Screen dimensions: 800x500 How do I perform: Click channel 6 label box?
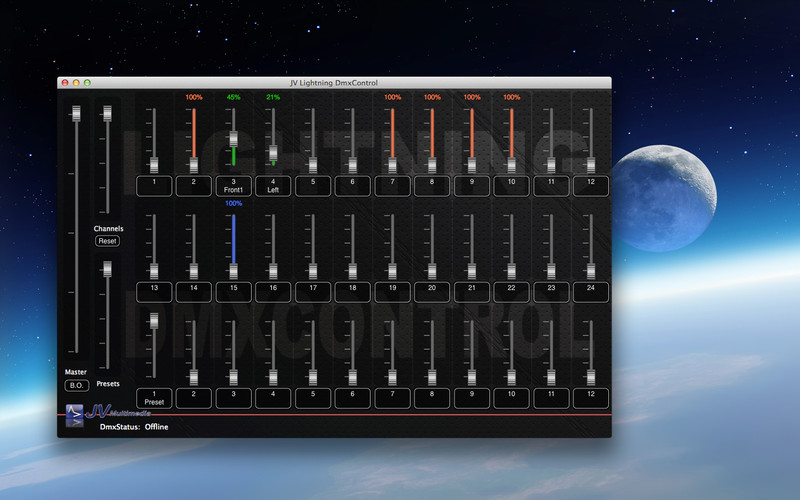coord(353,186)
